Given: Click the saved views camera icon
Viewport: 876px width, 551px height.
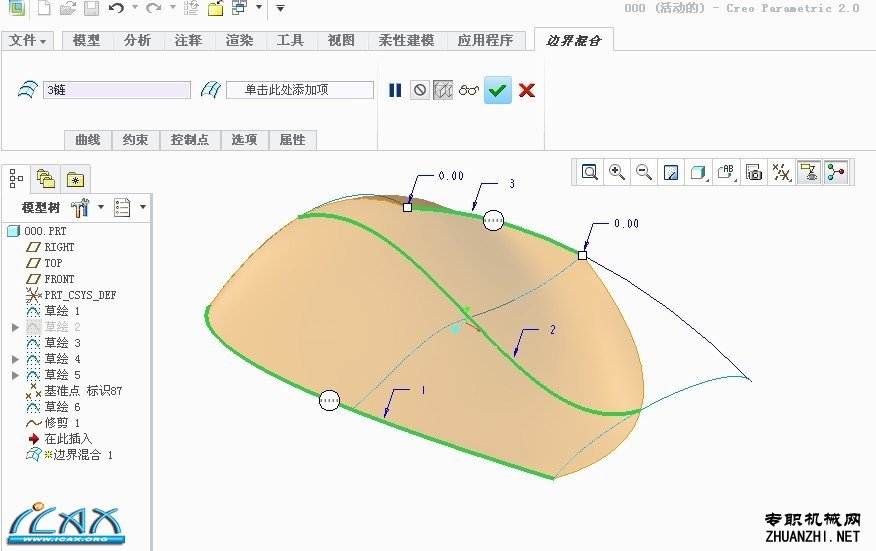Looking at the screenshot, I should coord(754,172).
